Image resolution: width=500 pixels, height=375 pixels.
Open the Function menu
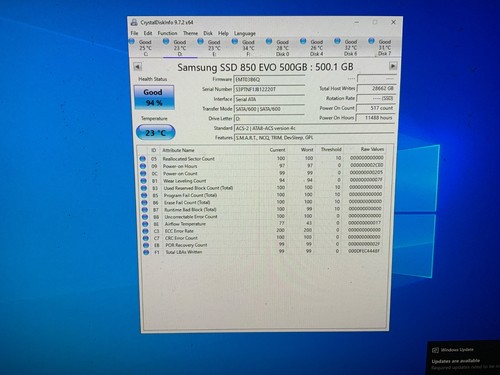click(167, 33)
